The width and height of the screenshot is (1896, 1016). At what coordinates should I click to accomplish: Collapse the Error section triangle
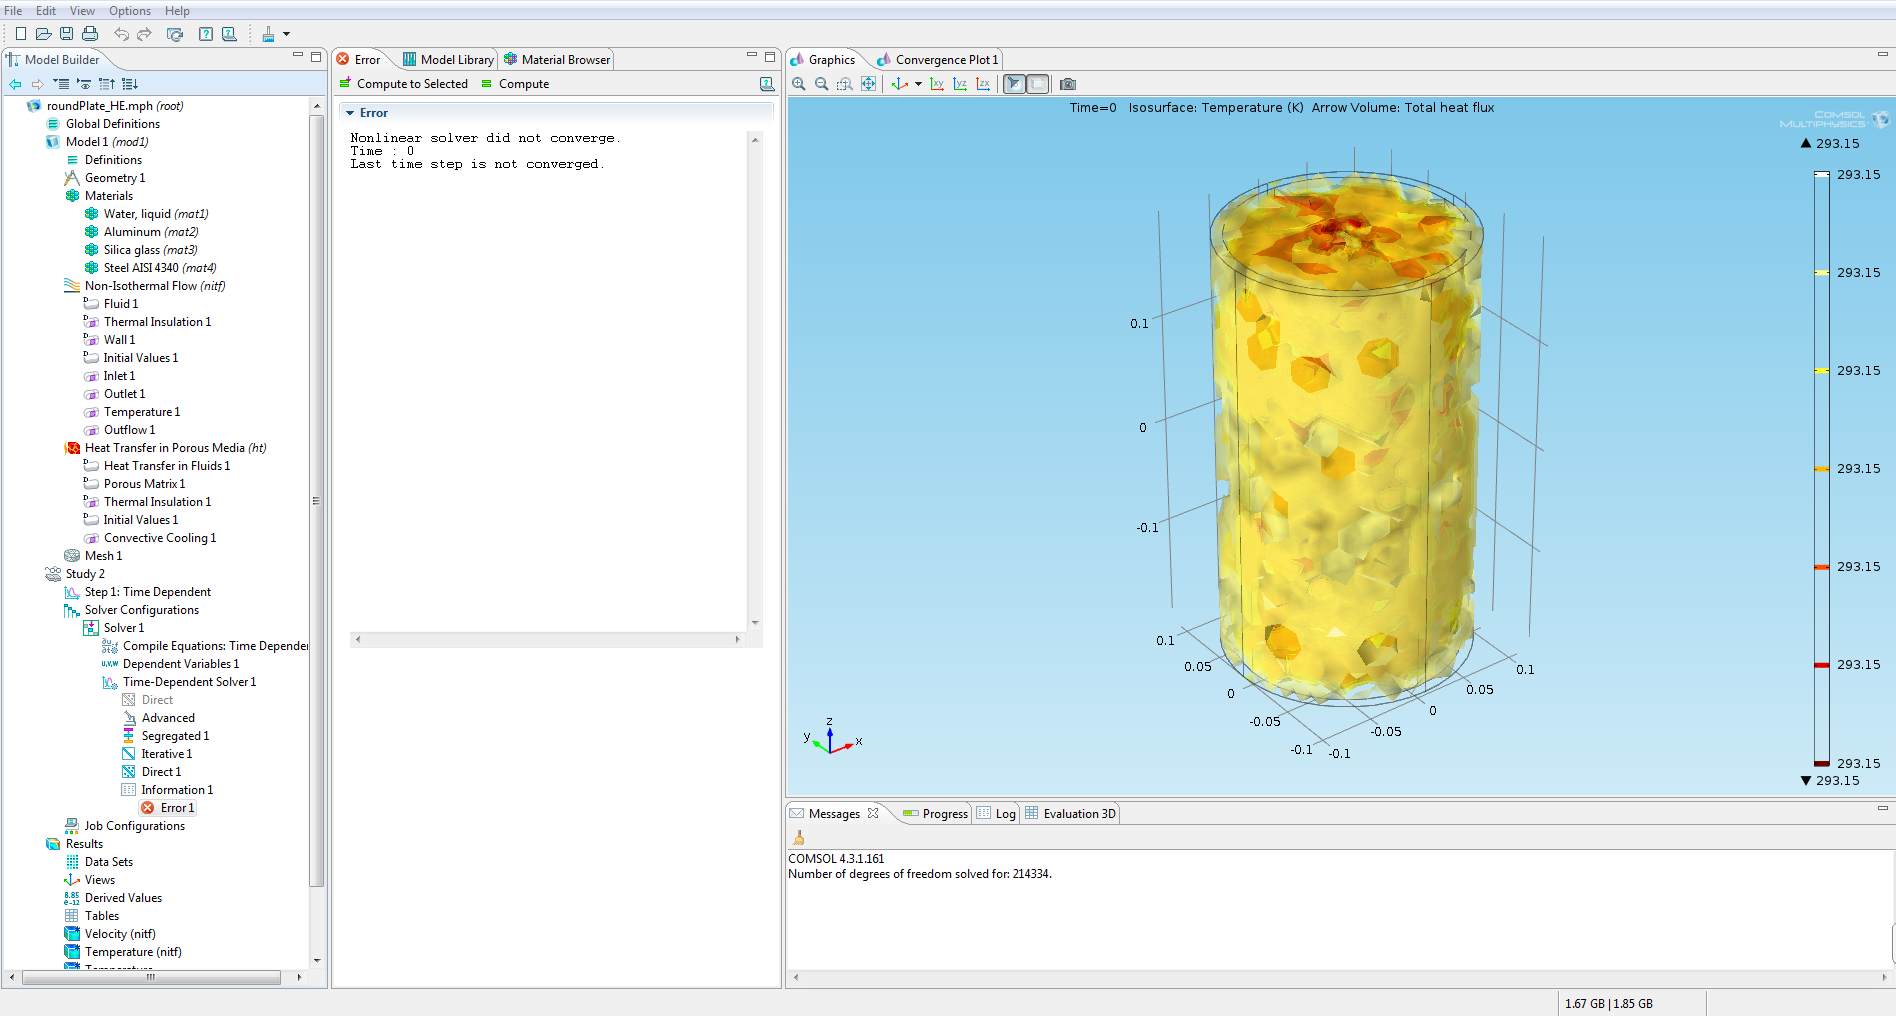350,113
